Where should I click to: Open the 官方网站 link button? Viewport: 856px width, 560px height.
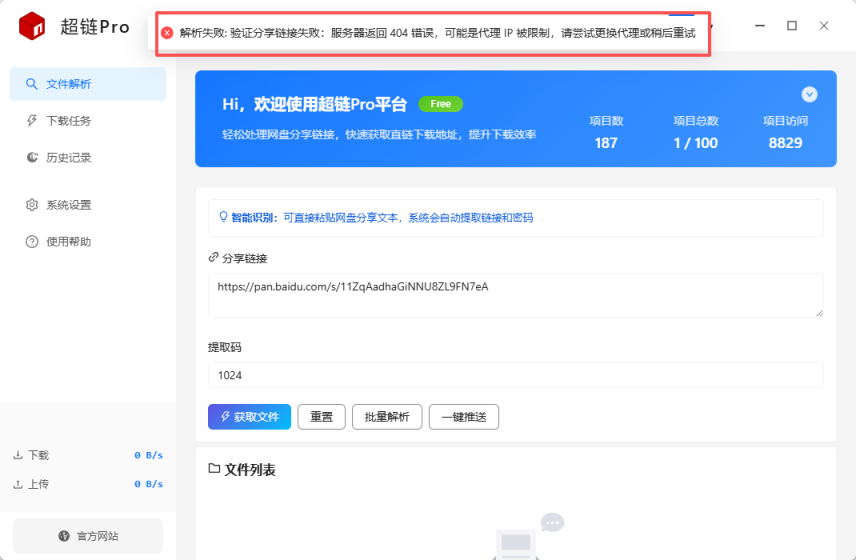coord(88,536)
